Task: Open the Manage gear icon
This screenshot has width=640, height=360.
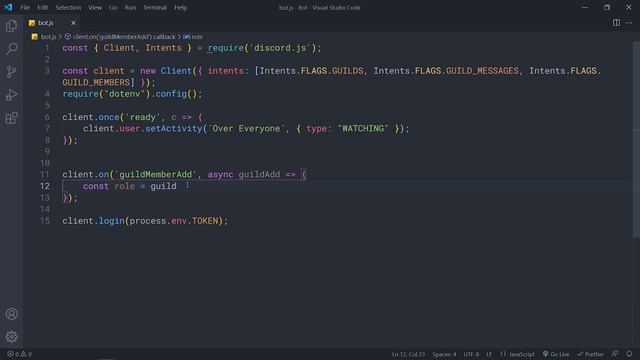Action: tap(11, 337)
